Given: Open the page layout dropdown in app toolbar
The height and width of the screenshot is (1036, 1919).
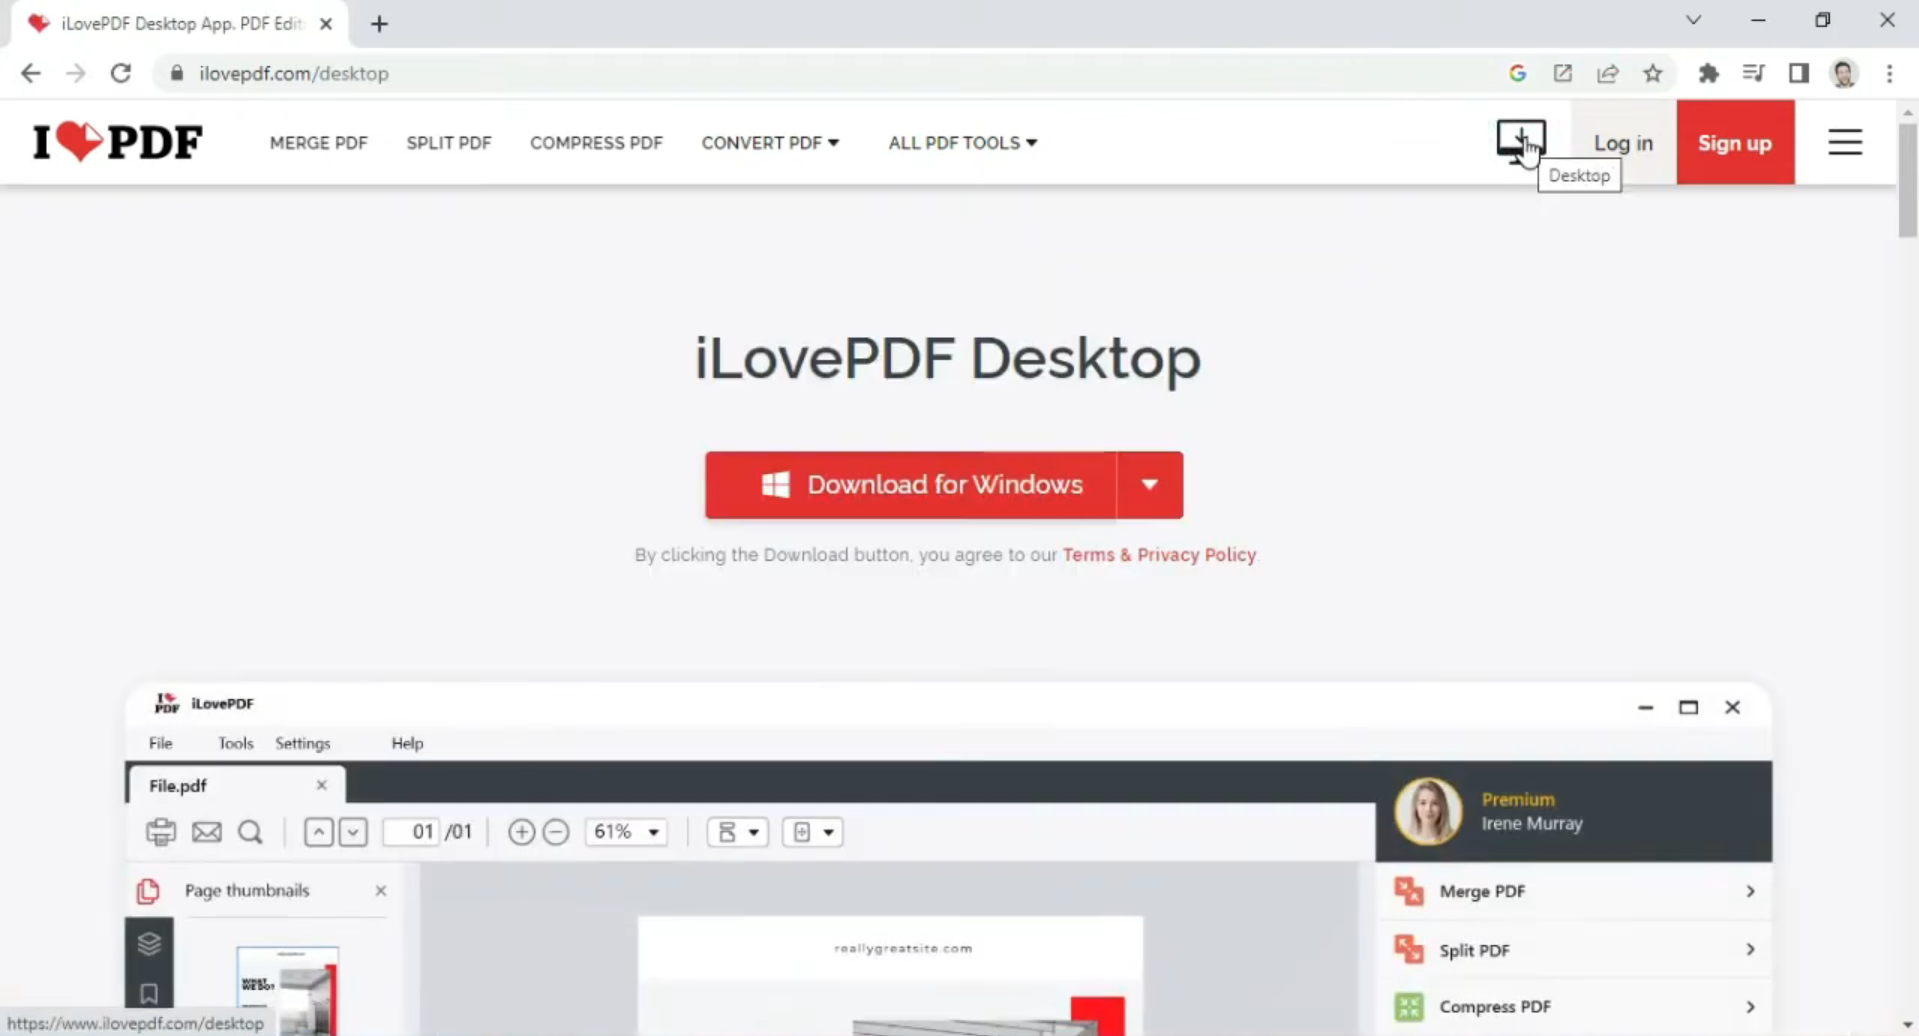Looking at the screenshot, I should click(738, 832).
